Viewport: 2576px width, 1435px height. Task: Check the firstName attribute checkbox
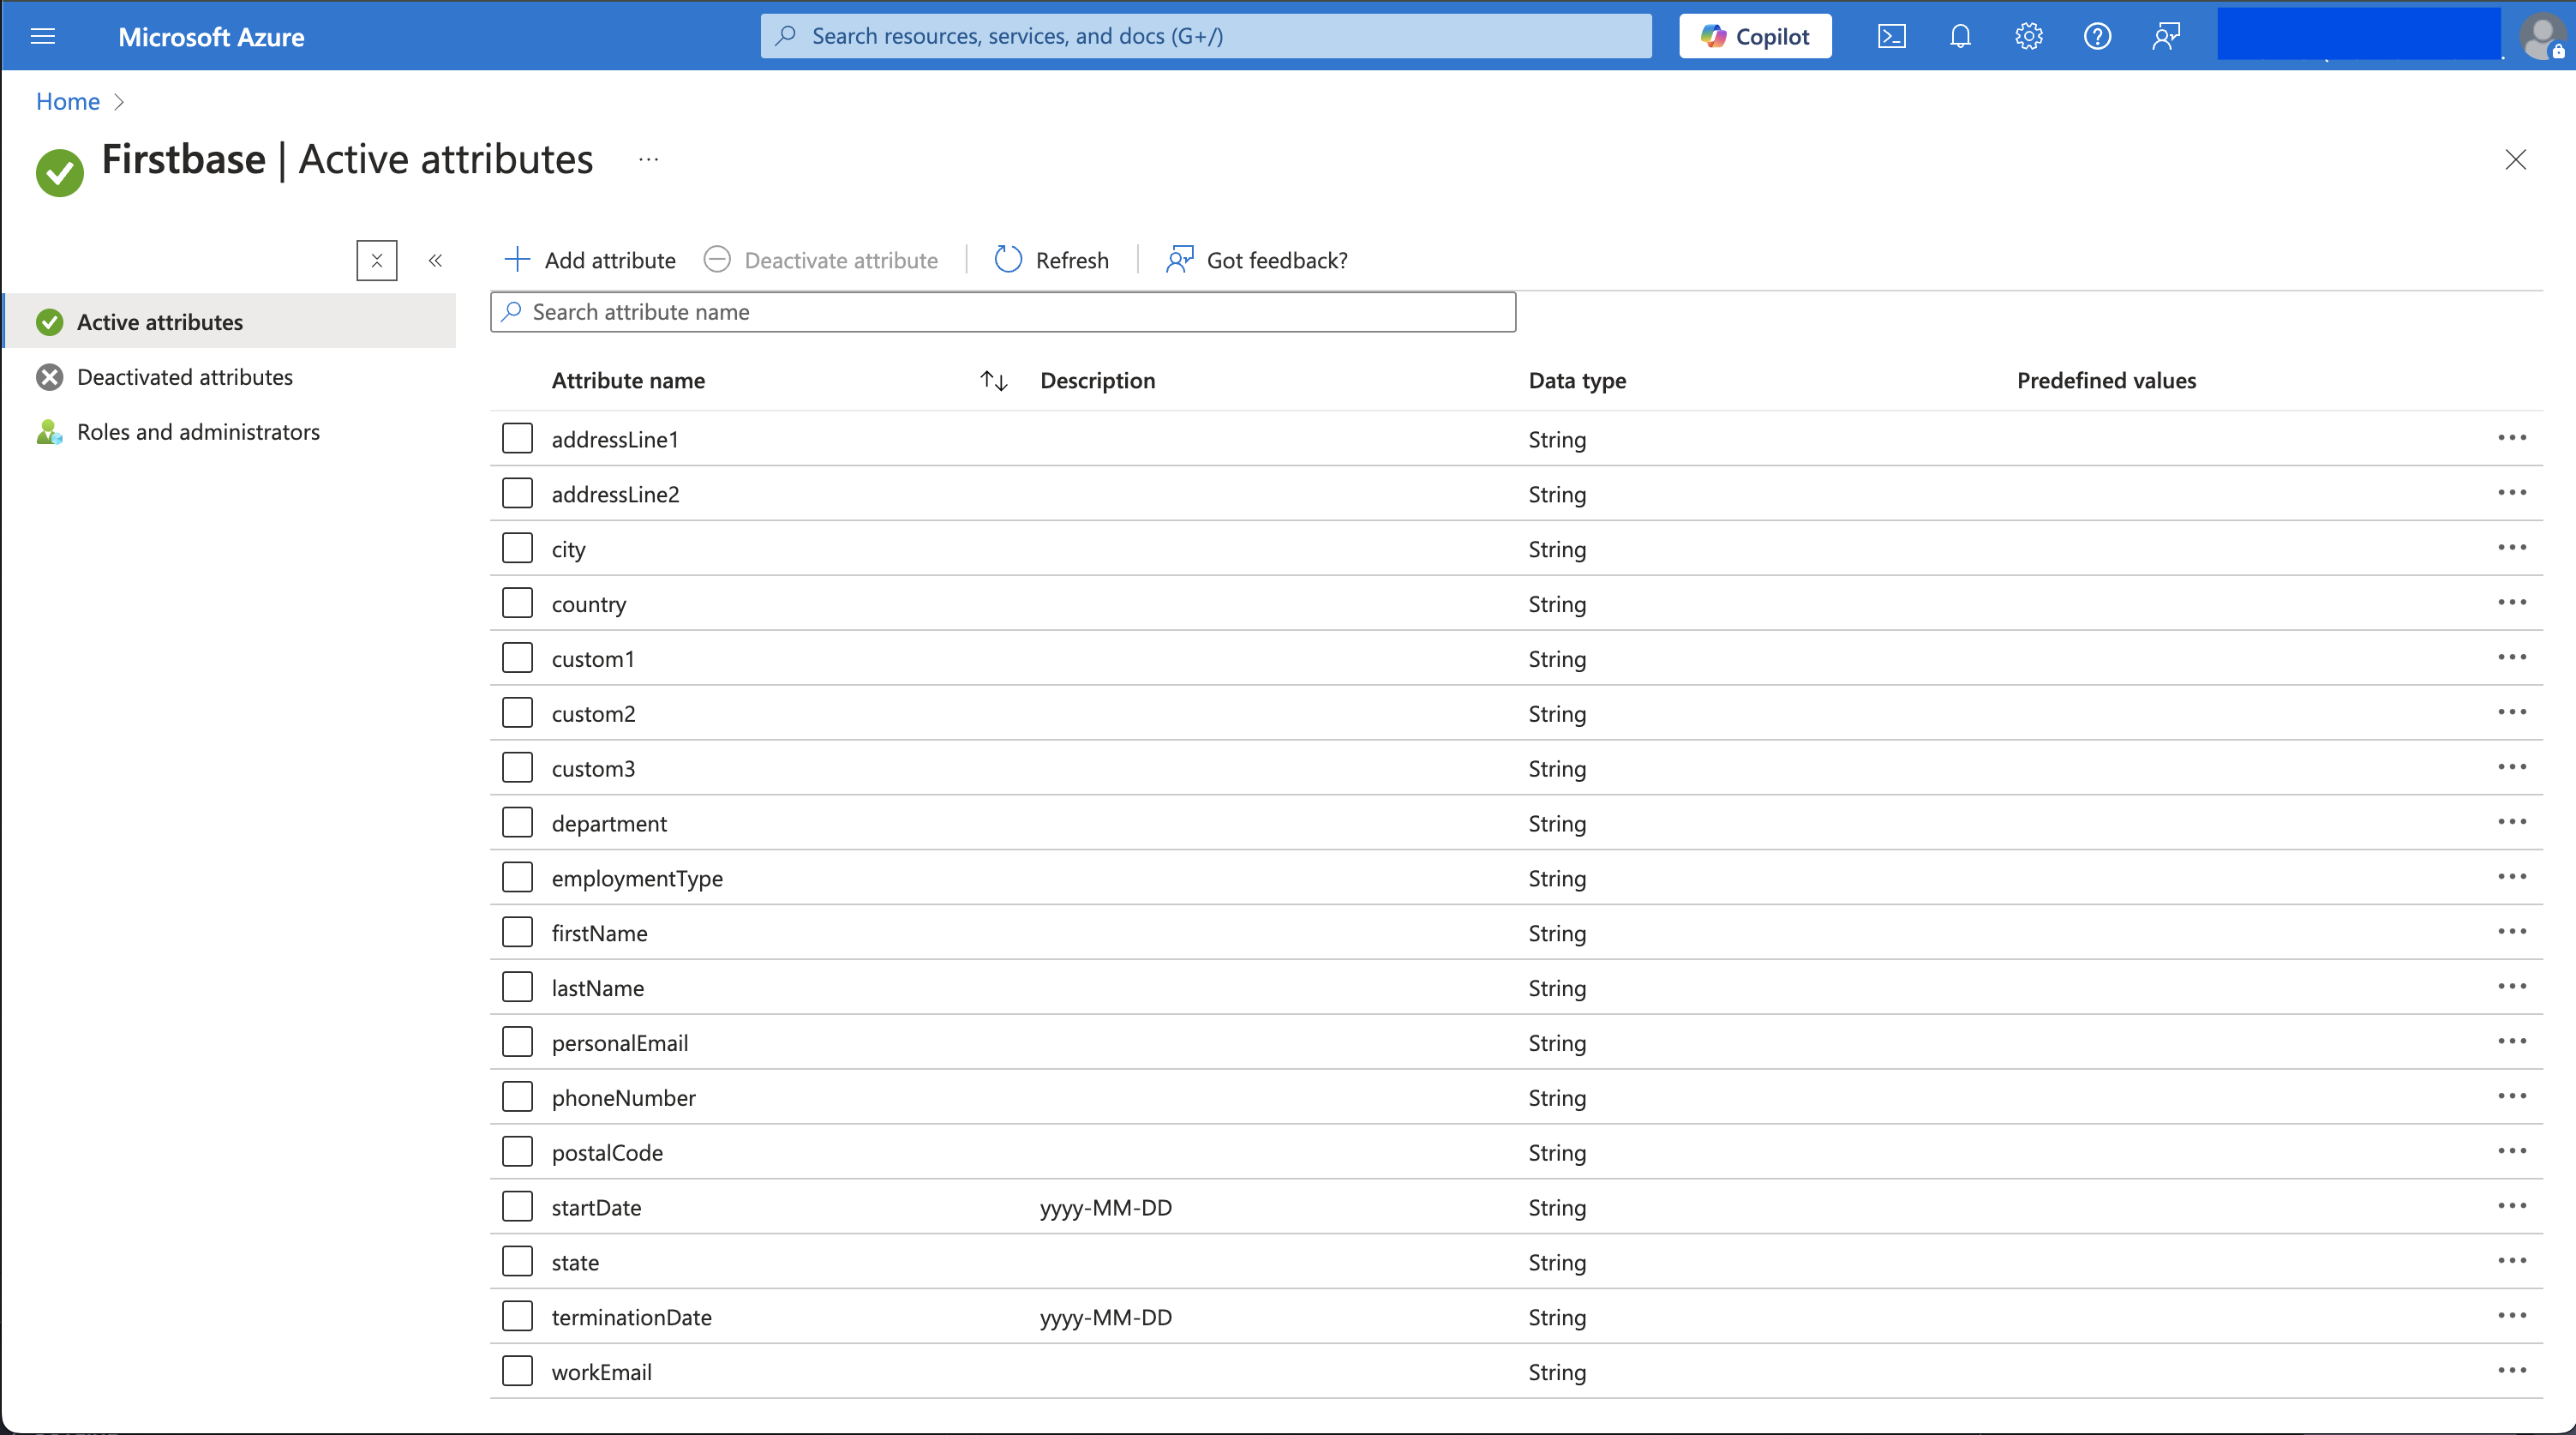(x=517, y=932)
